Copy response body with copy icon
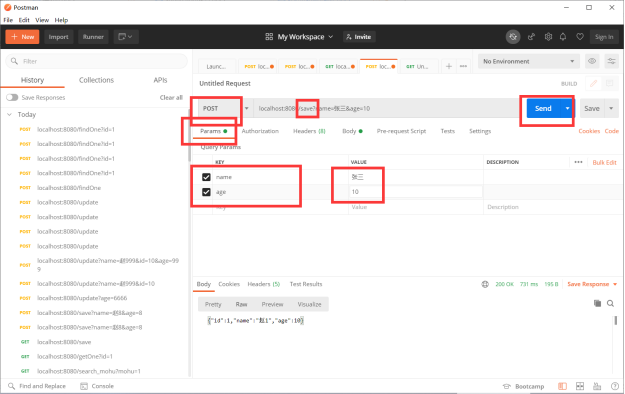This screenshot has height=394, width=625. point(597,303)
